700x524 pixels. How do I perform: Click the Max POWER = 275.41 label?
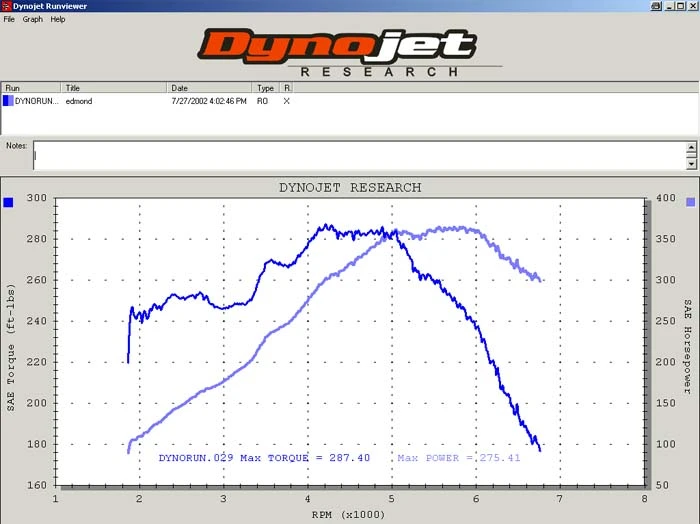coord(459,458)
